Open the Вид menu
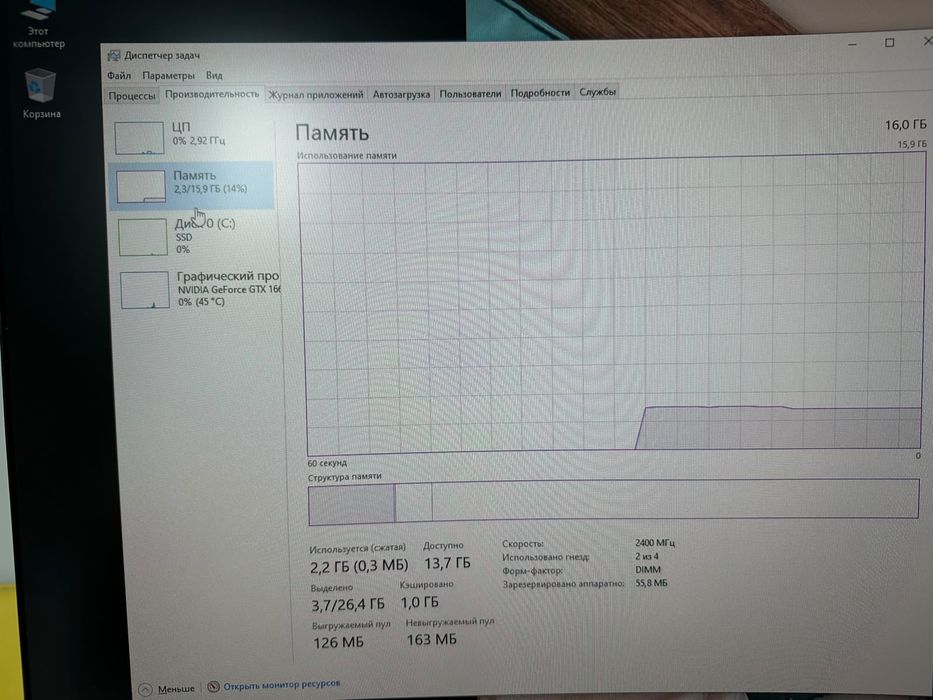Image resolution: width=933 pixels, height=700 pixels. point(214,76)
